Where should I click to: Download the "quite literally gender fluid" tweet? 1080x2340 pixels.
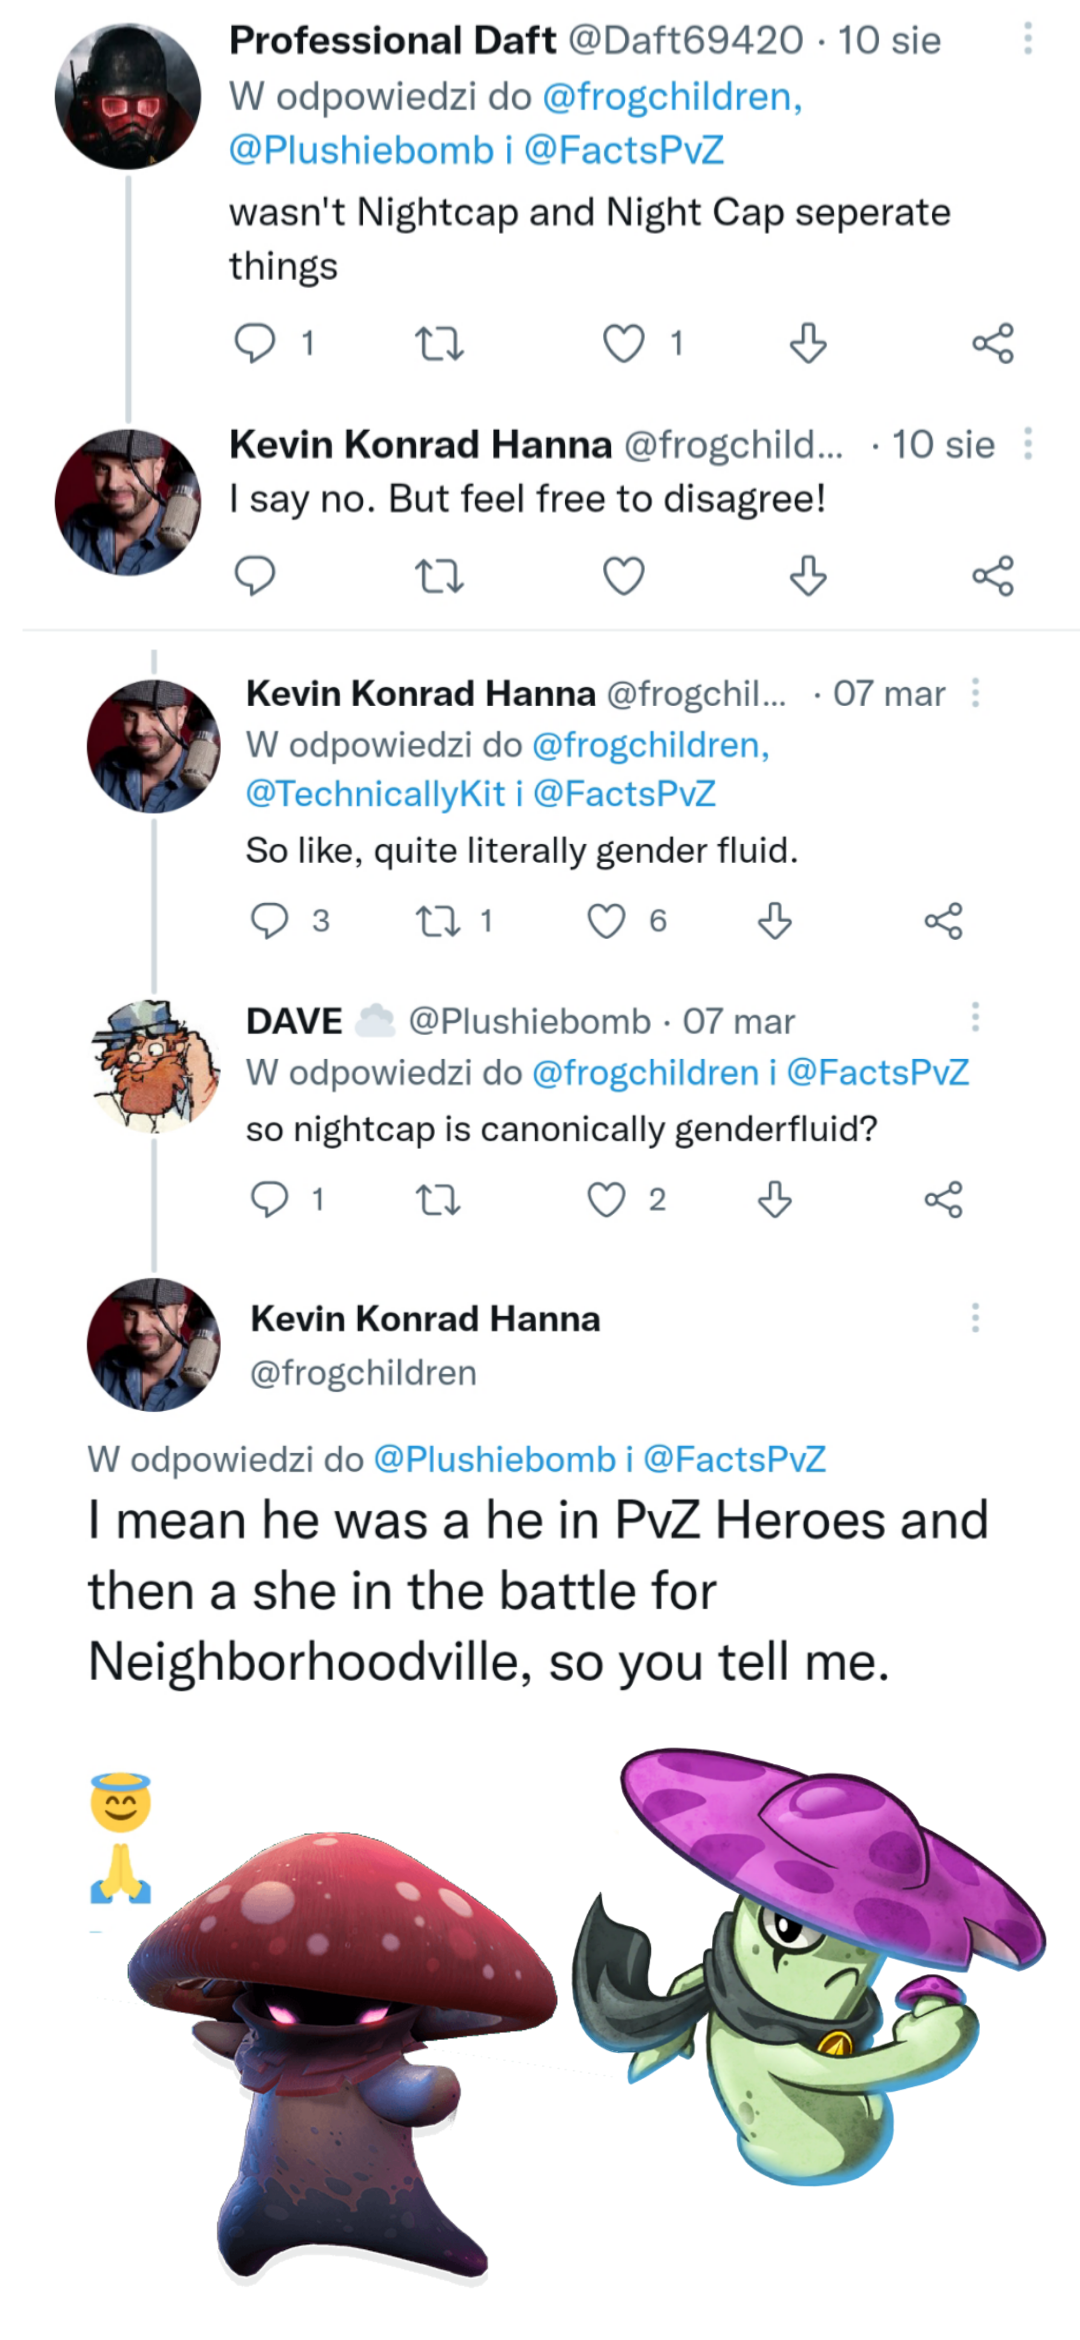(774, 921)
